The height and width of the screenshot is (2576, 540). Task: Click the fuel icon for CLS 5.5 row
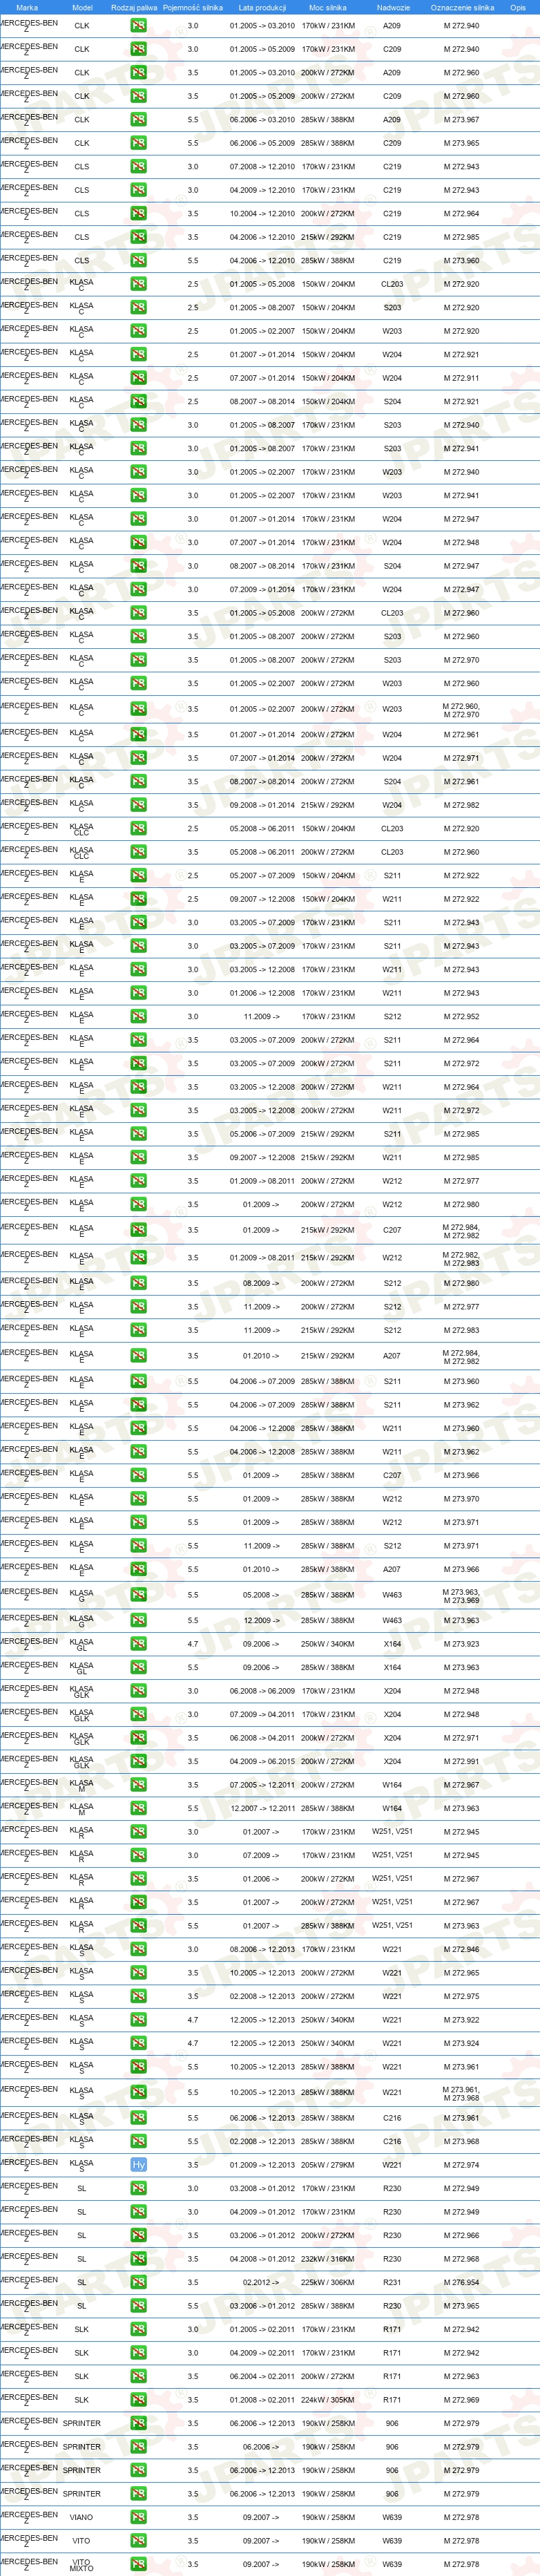[x=138, y=261]
